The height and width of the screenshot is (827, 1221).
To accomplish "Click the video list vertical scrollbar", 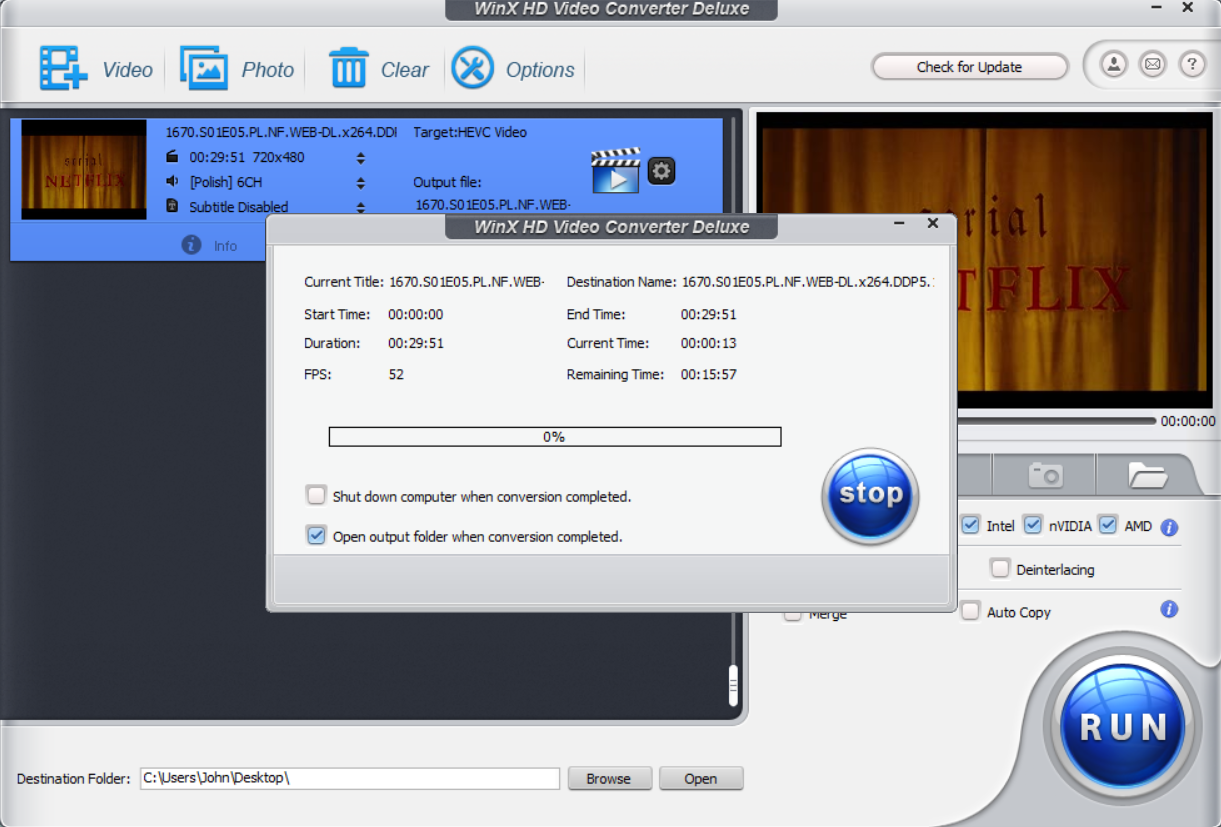I will point(733,686).
